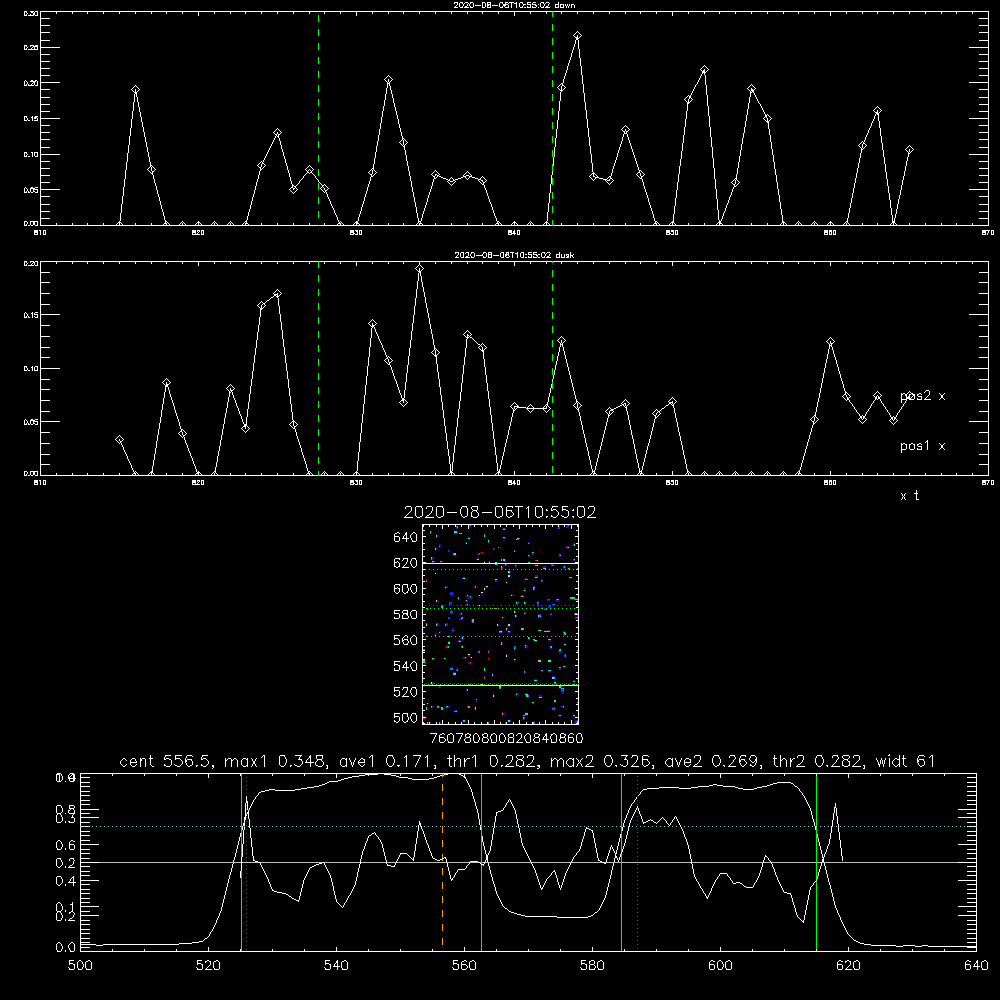Open the colored pixel image thumbnail
This screenshot has height=1000, width=1000.
point(500,624)
